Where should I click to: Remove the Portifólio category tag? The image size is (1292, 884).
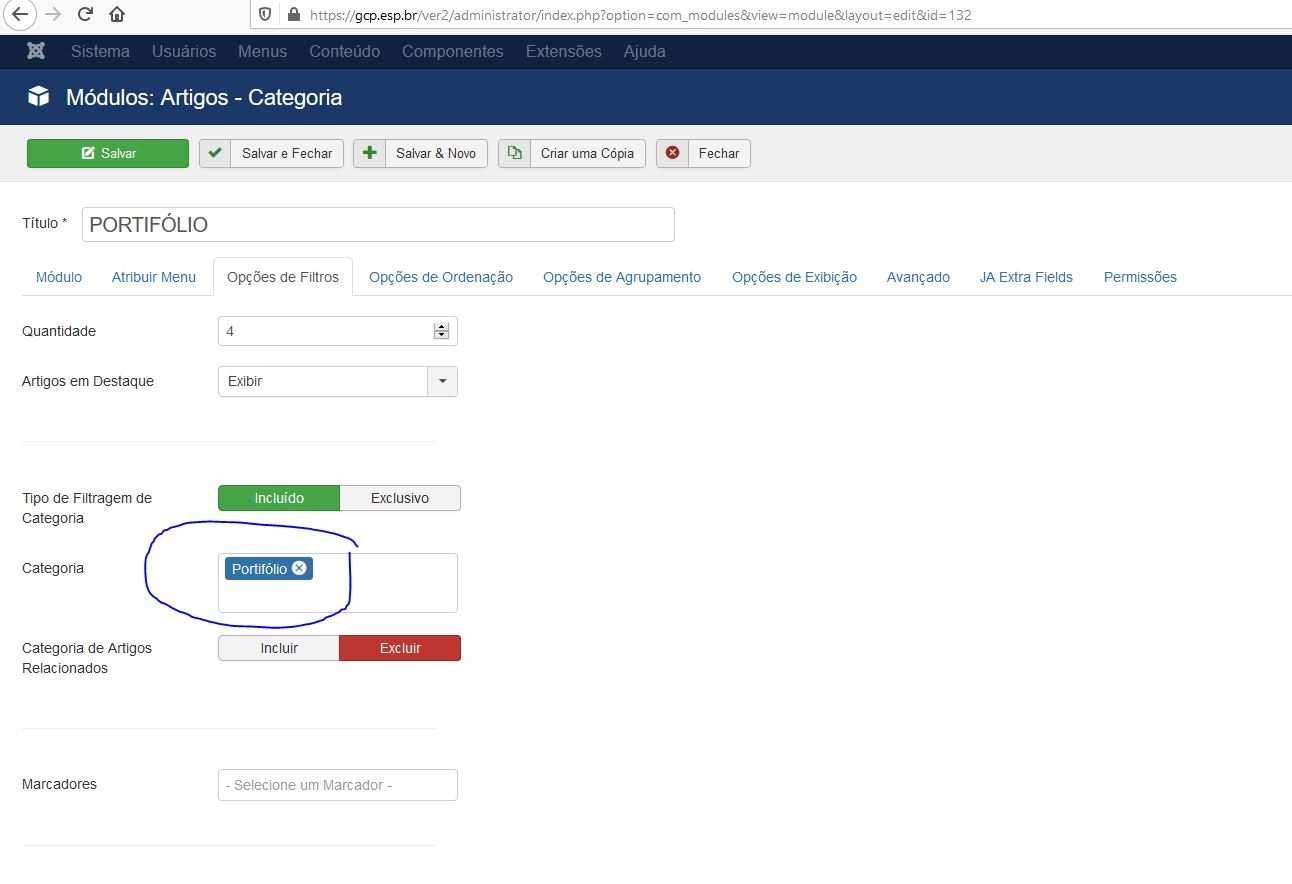point(299,568)
